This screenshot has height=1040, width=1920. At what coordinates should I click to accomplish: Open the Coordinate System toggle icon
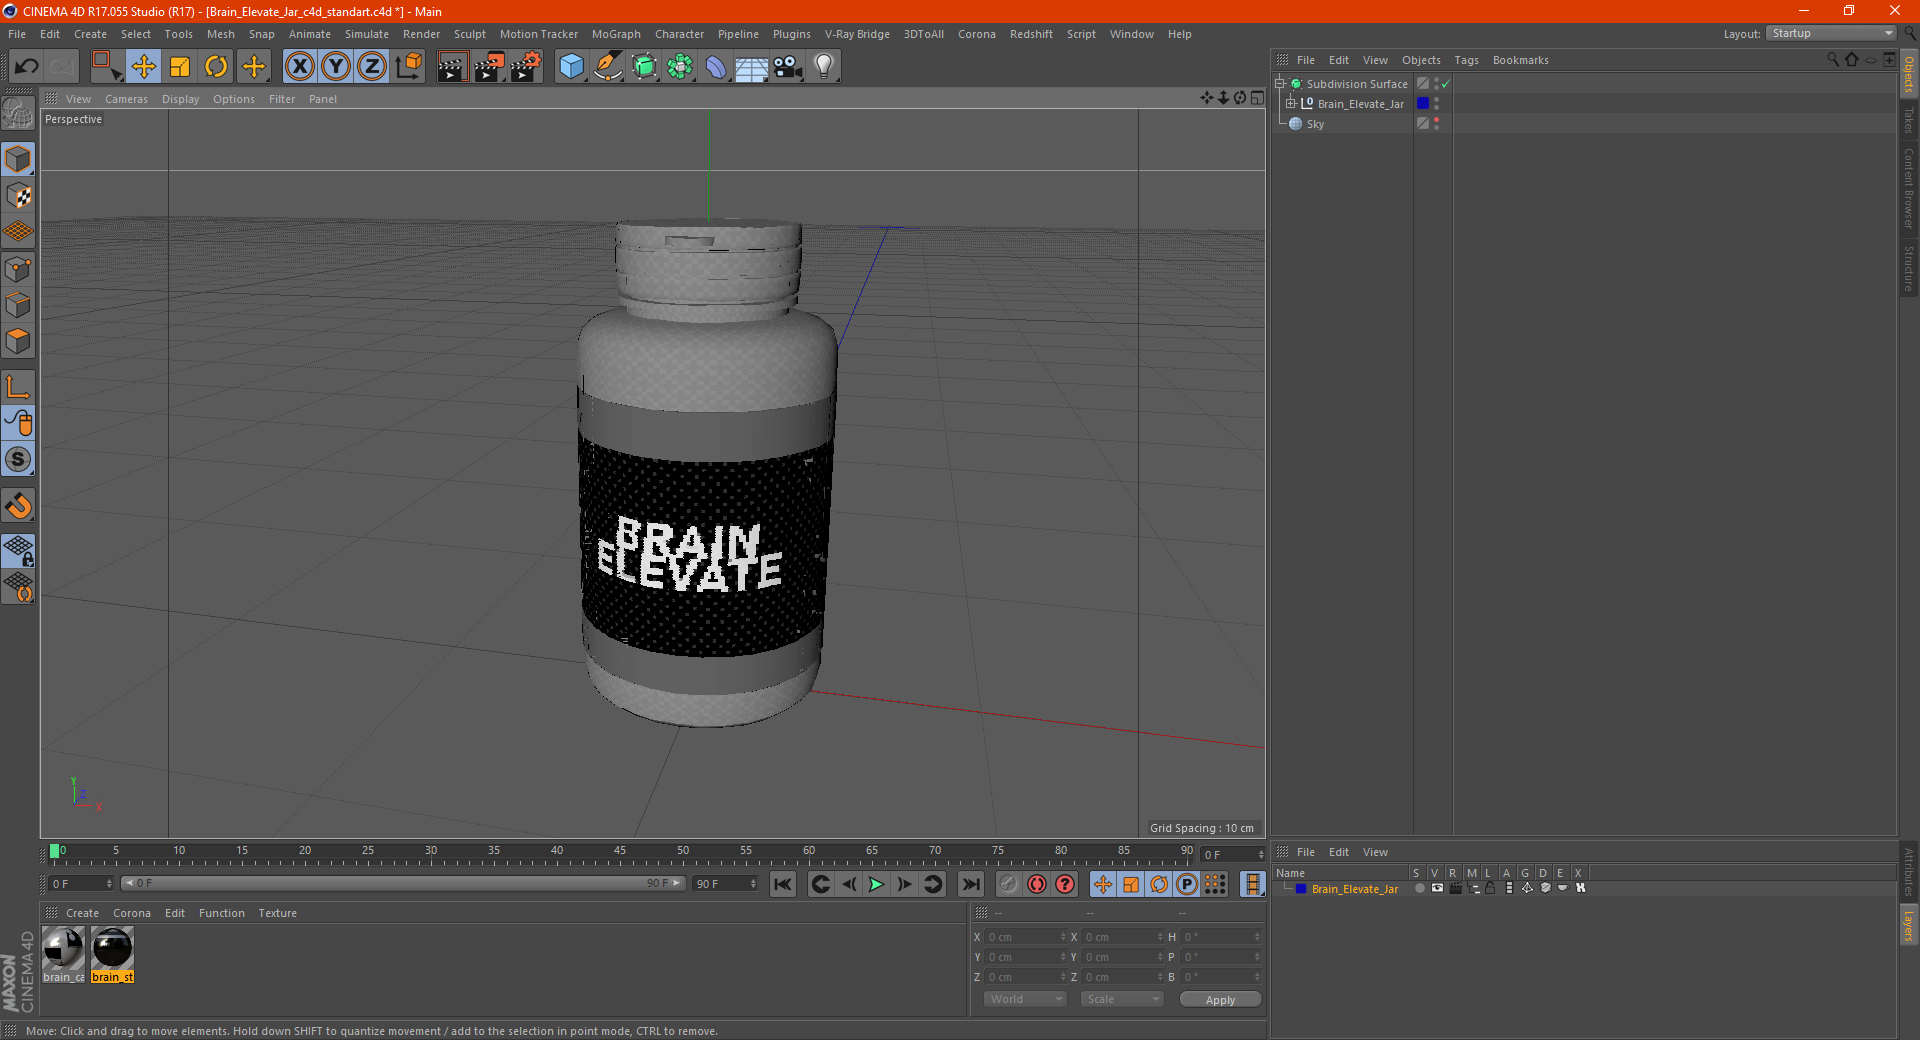tap(409, 66)
